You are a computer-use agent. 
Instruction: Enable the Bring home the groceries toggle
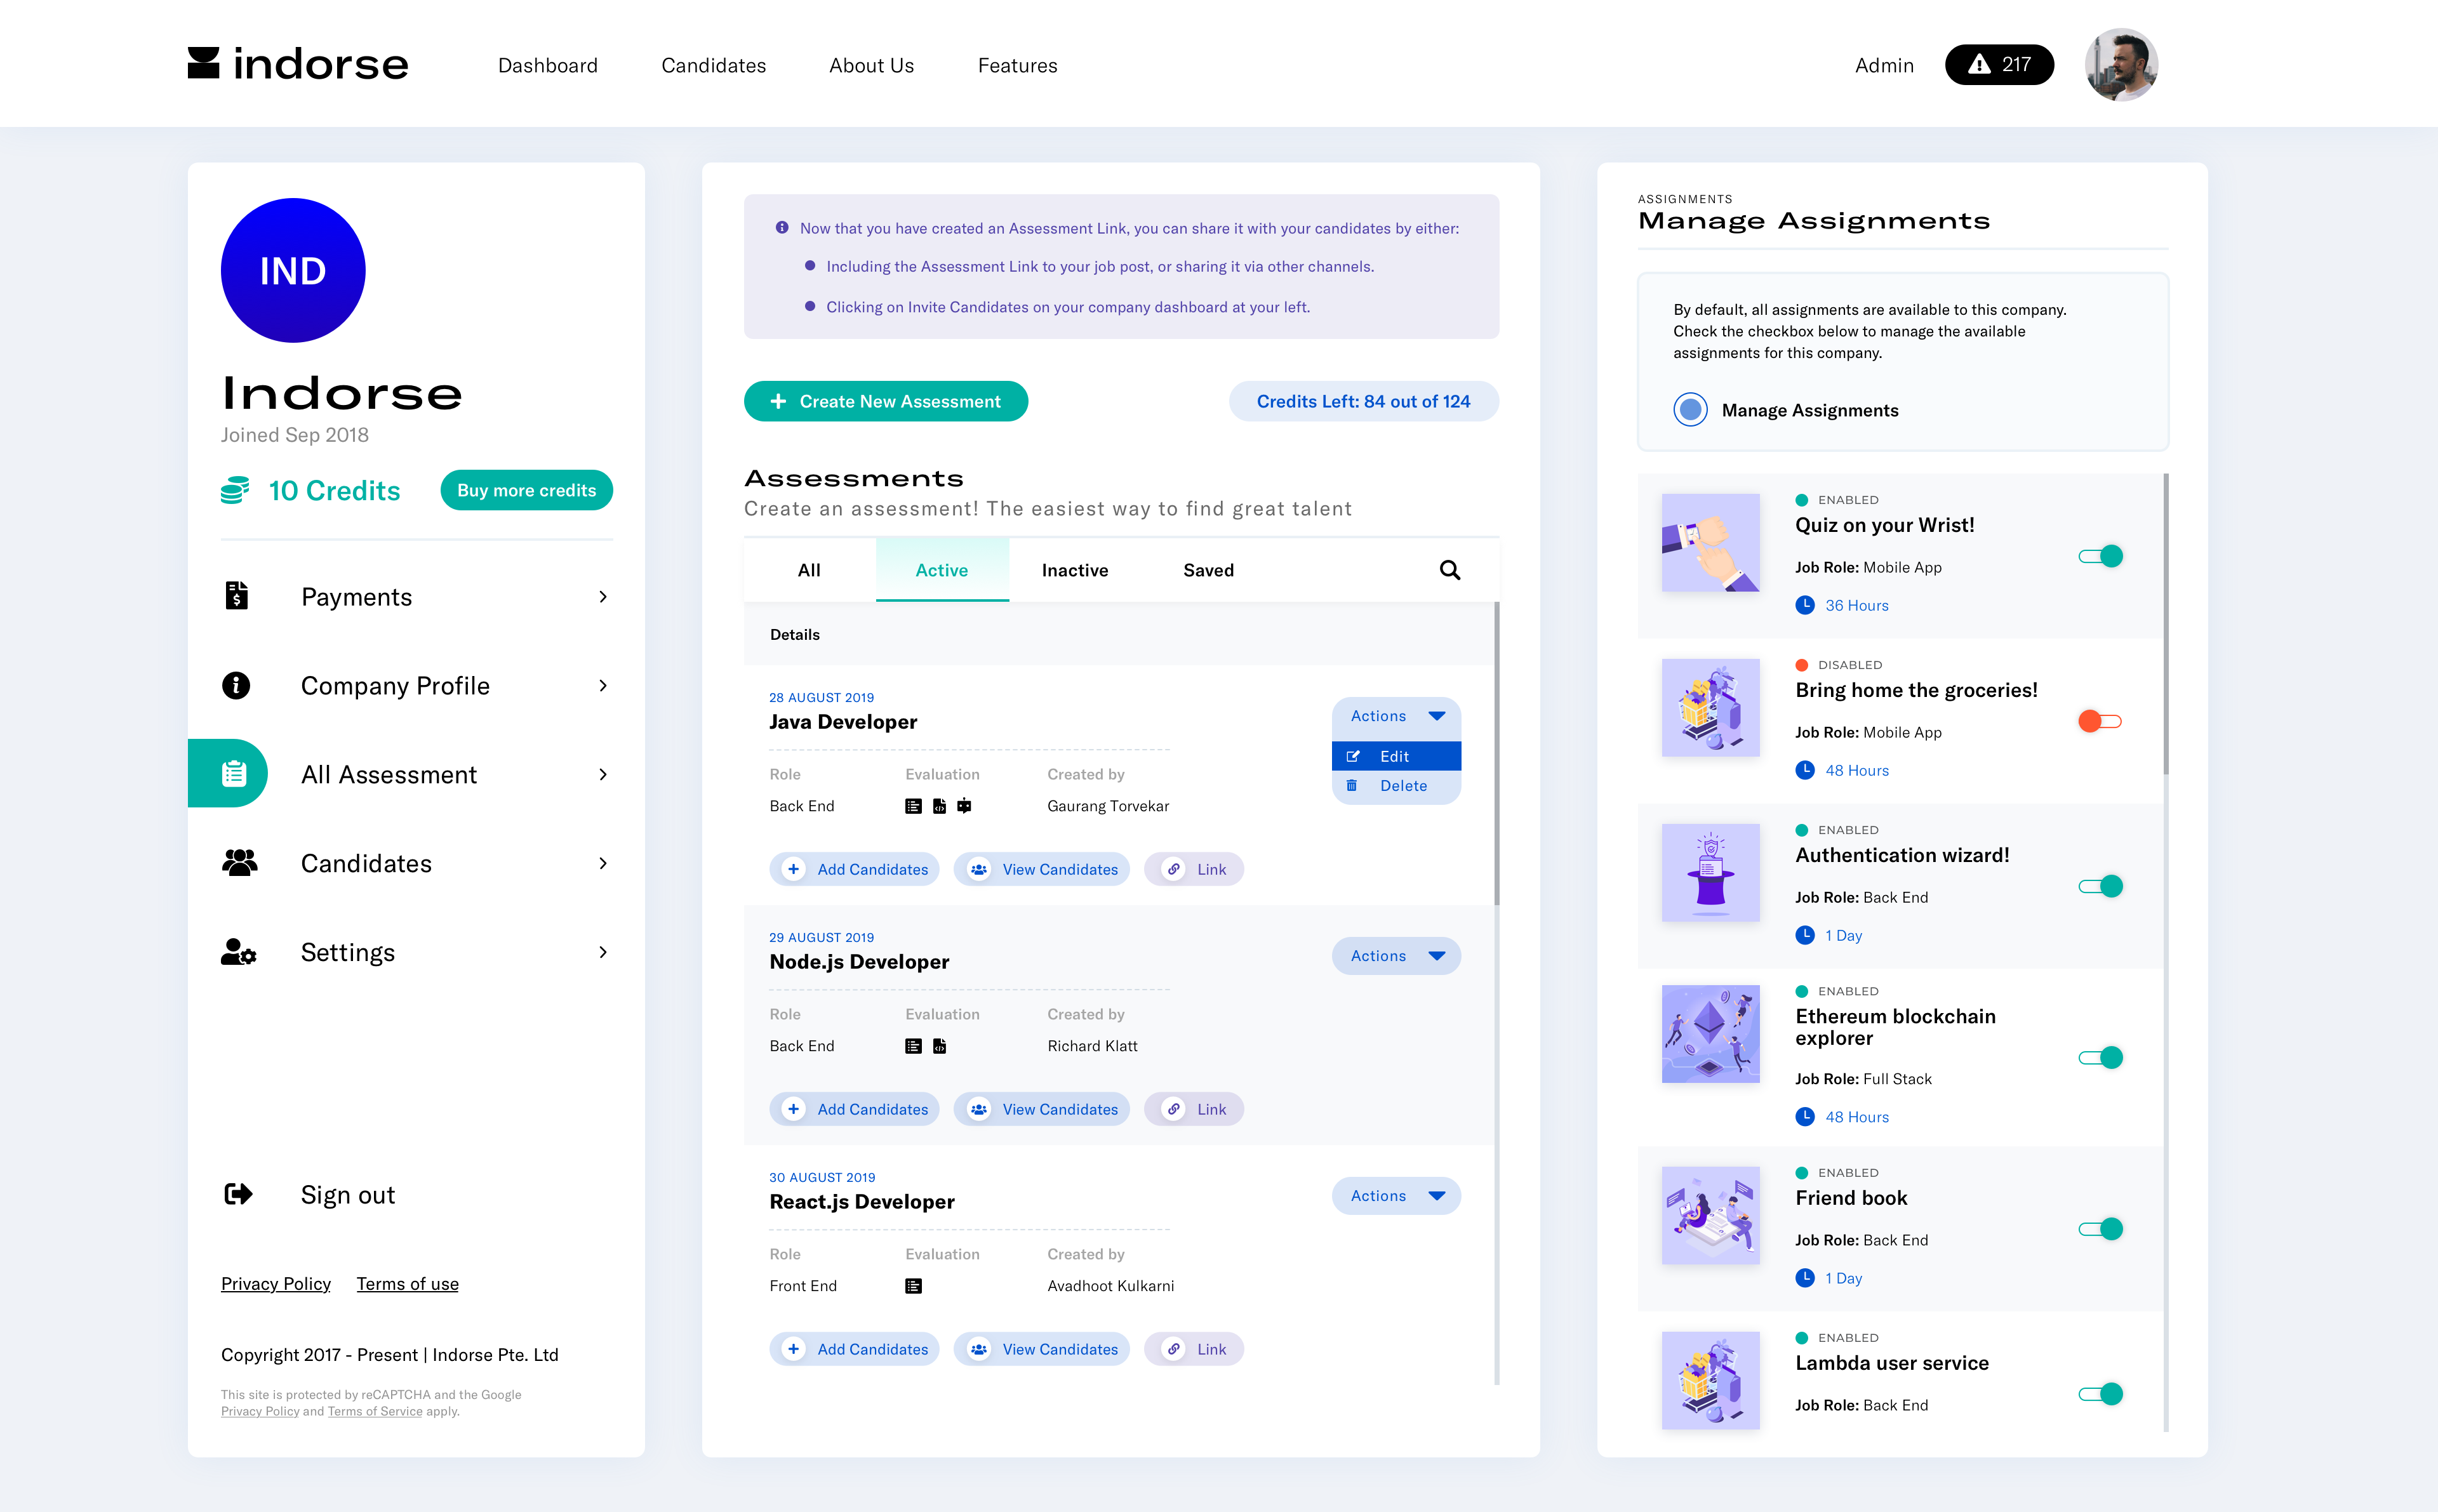point(2100,721)
